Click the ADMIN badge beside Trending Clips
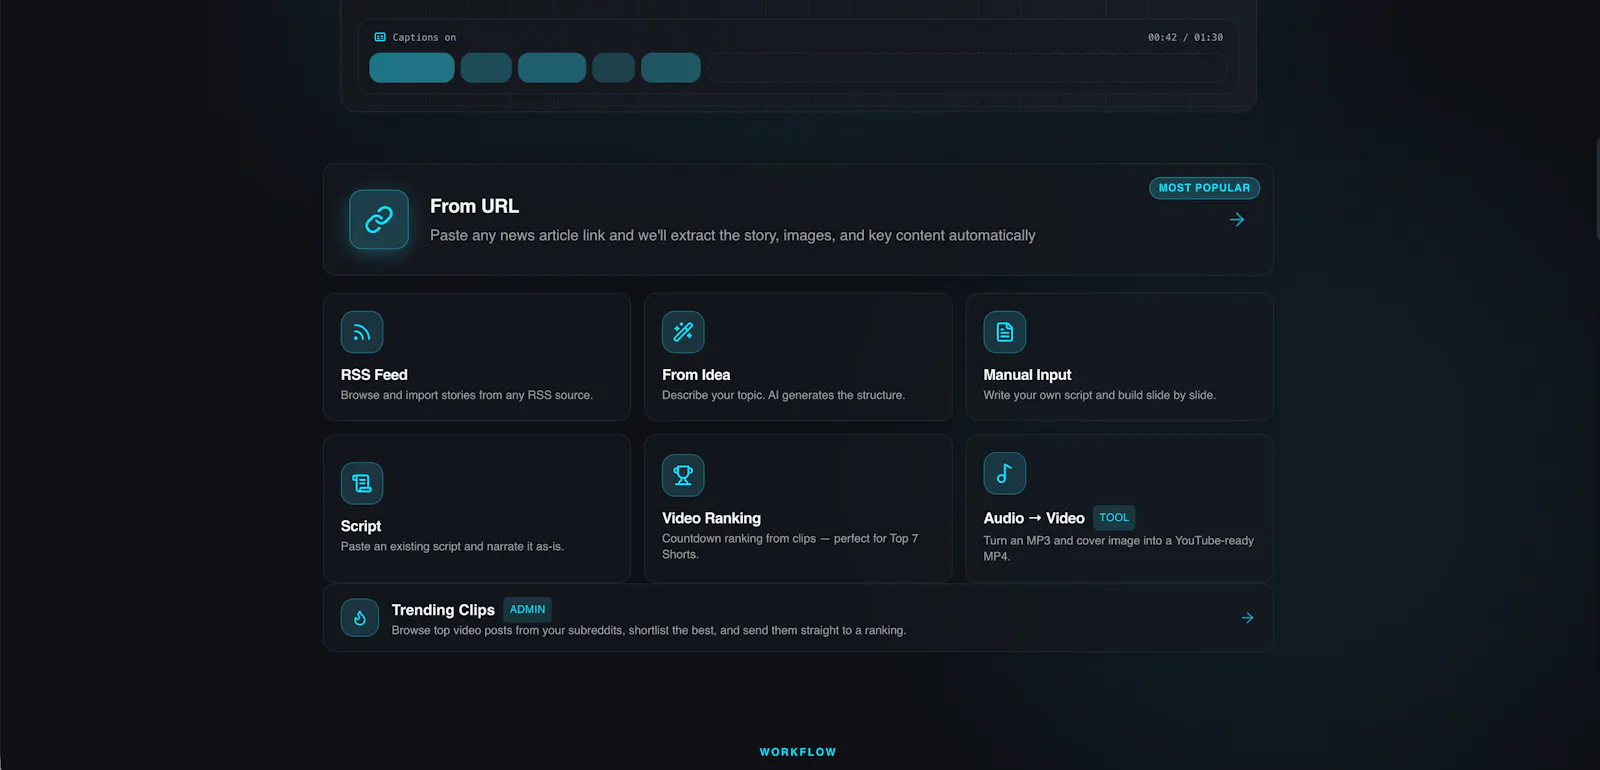This screenshot has width=1600, height=770. point(527,609)
